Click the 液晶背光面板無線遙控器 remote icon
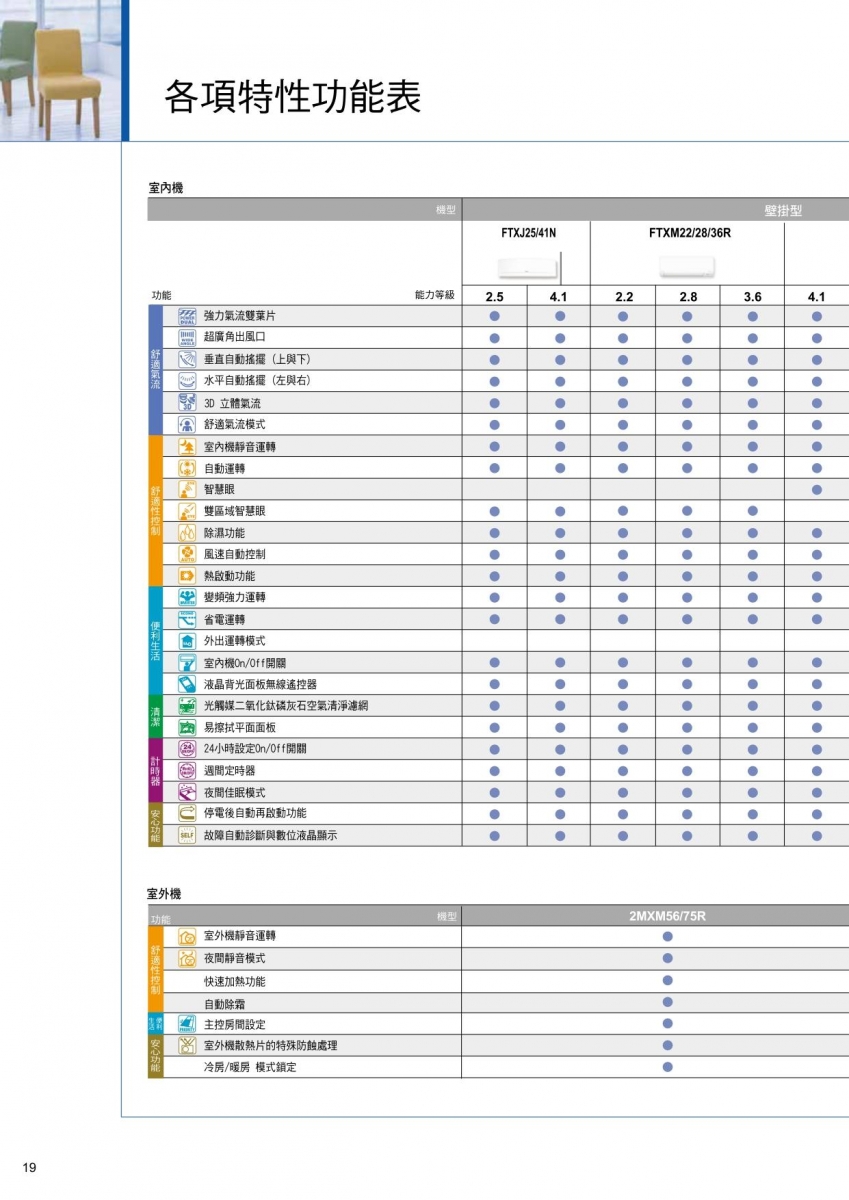Viewport: 849px width, 1200px height. 187,684
